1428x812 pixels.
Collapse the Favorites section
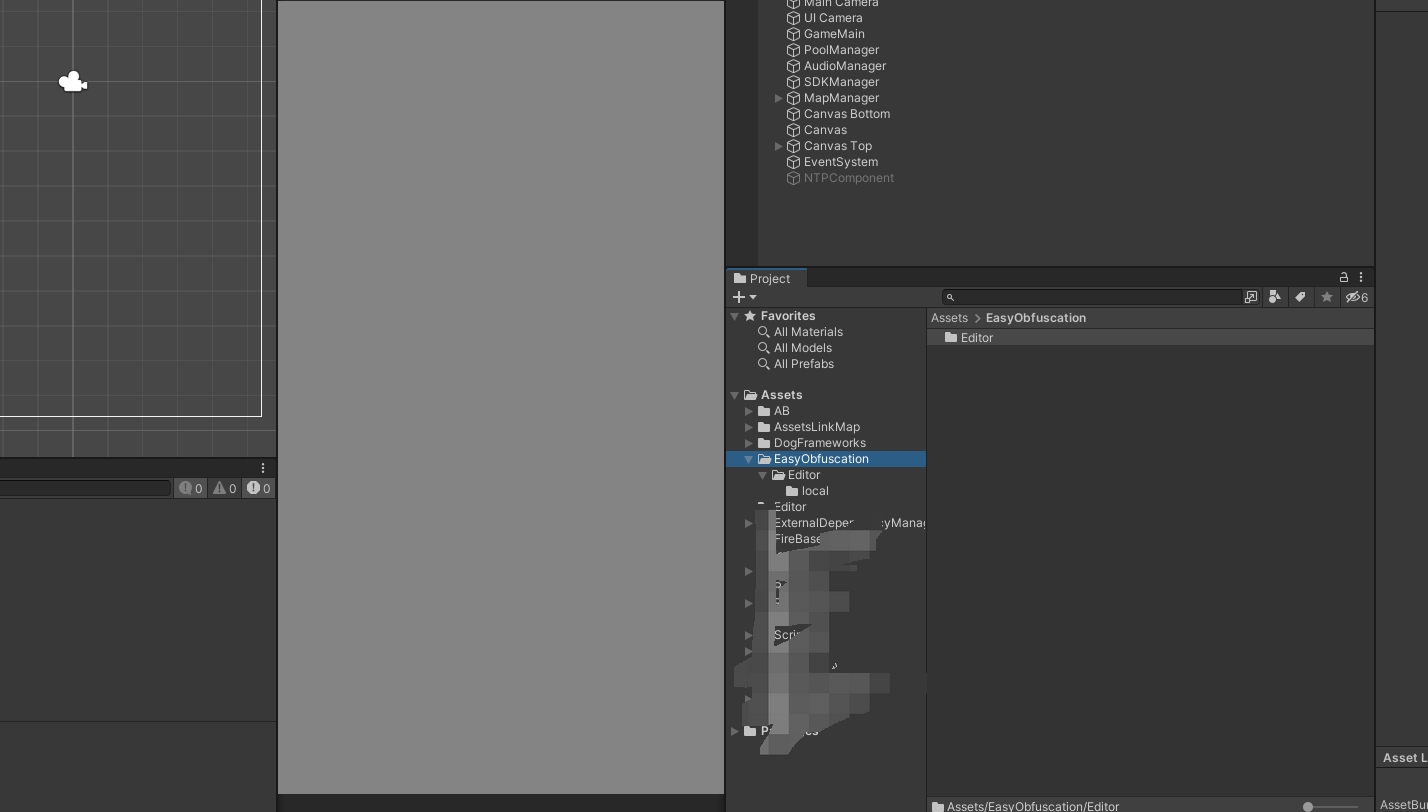tap(735, 316)
